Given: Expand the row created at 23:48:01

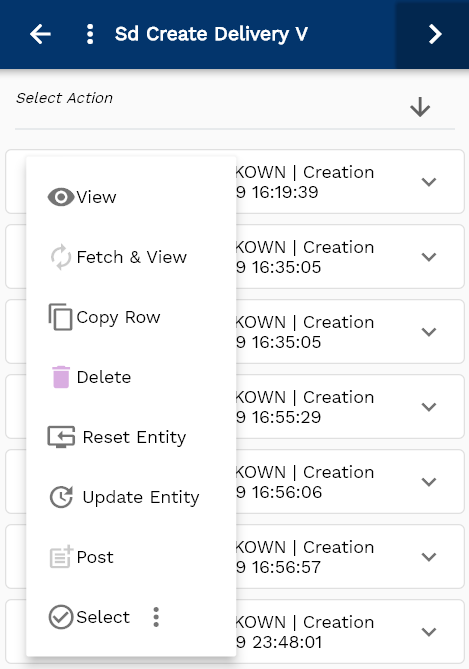Looking at the screenshot, I should (428, 632).
